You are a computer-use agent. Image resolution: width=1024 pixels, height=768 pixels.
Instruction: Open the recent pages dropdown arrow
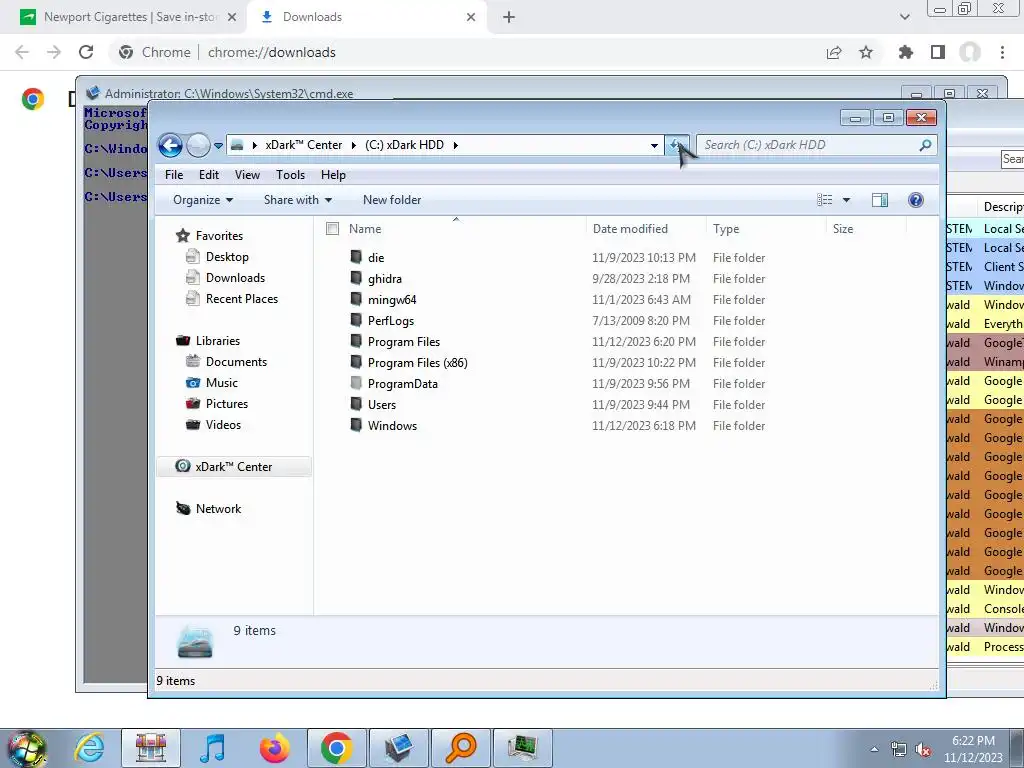pyautogui.click(x=218, y=146)
